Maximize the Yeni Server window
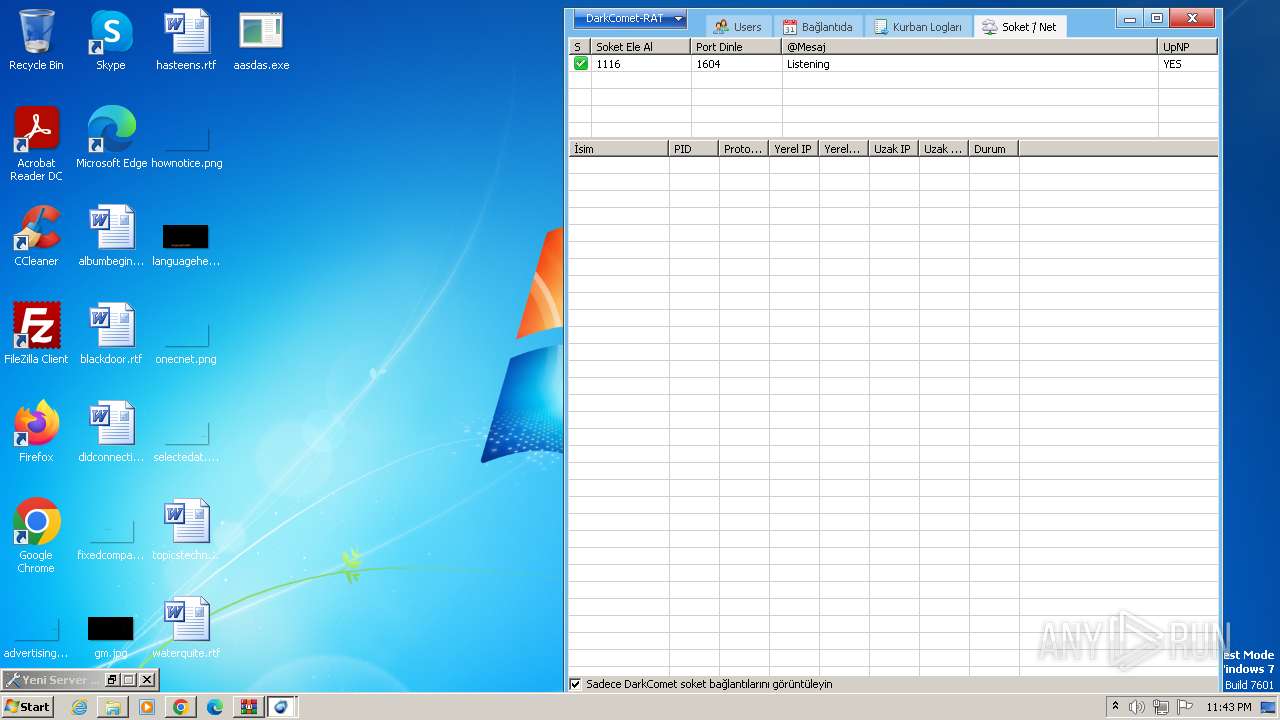The image size is (1280, 720). click(x=129, y=680)
